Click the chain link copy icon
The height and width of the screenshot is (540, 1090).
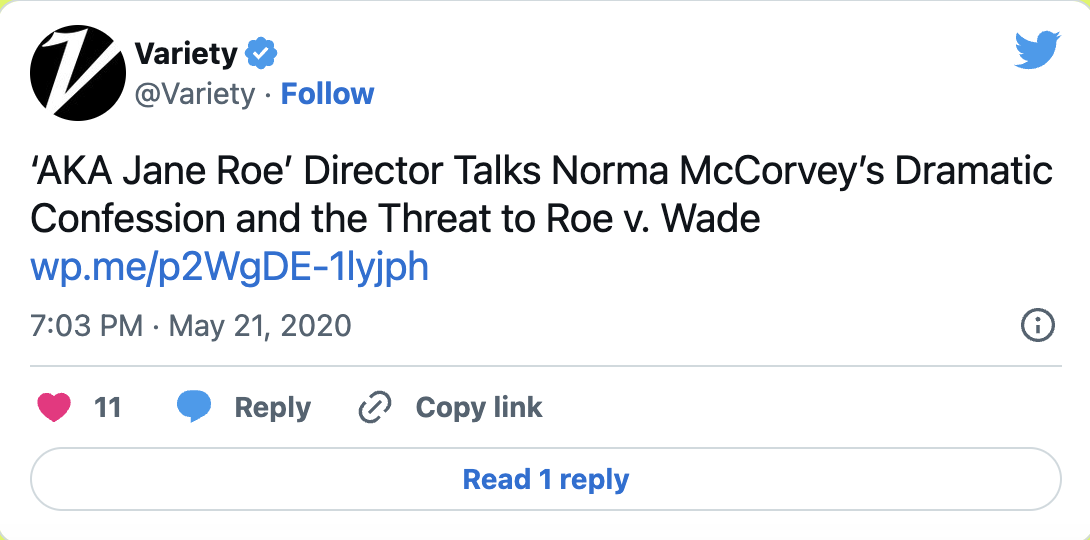tap(374, 408)
